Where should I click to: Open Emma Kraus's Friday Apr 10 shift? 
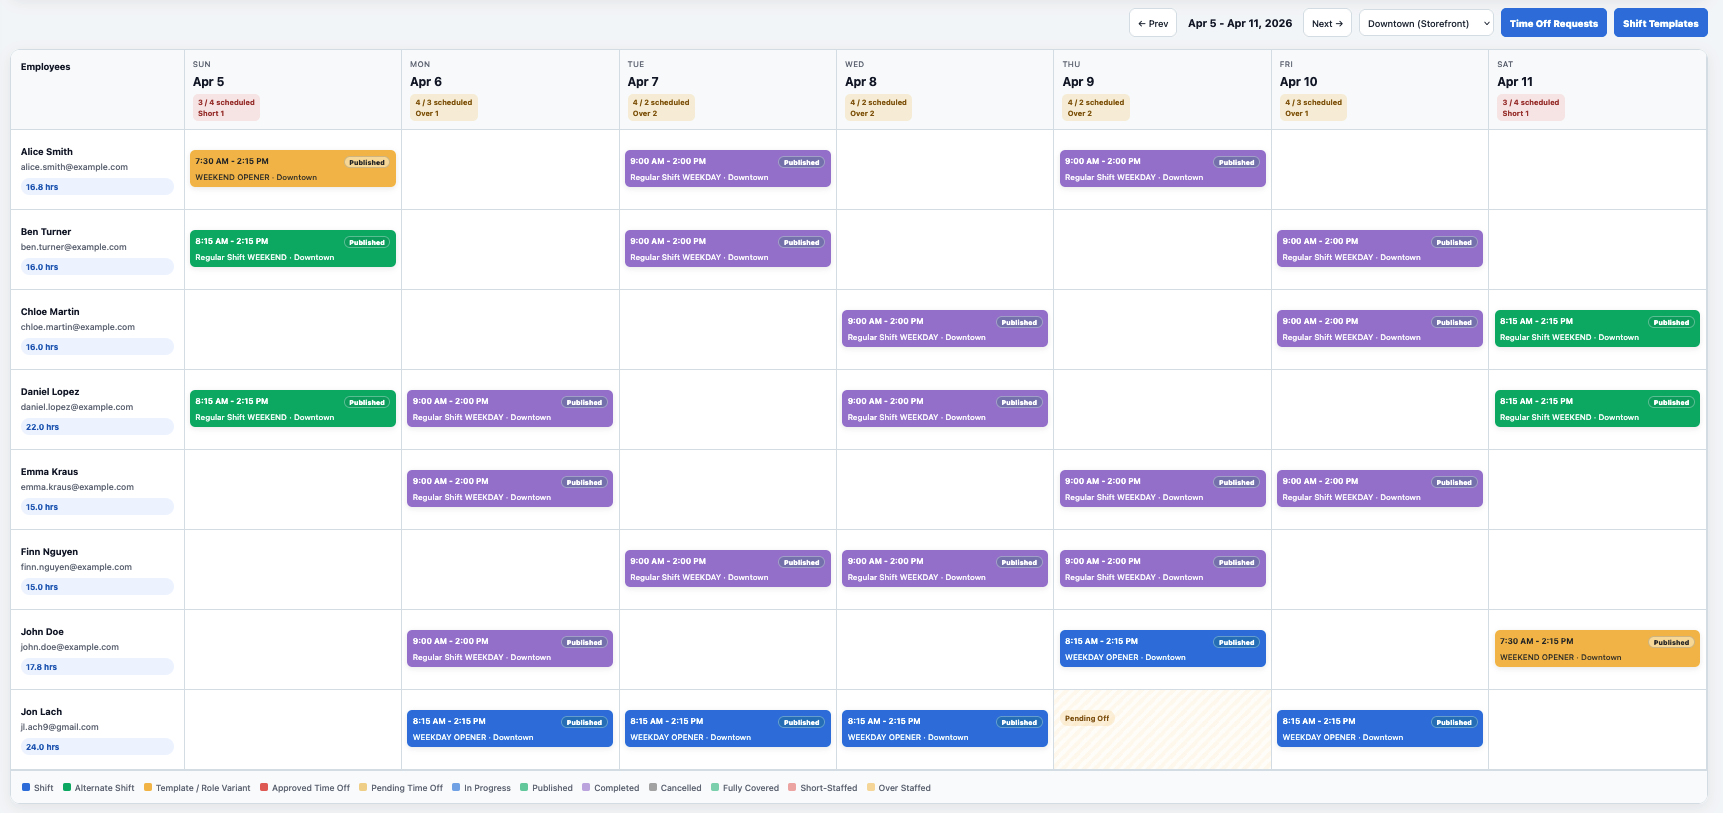point(1380,488)
